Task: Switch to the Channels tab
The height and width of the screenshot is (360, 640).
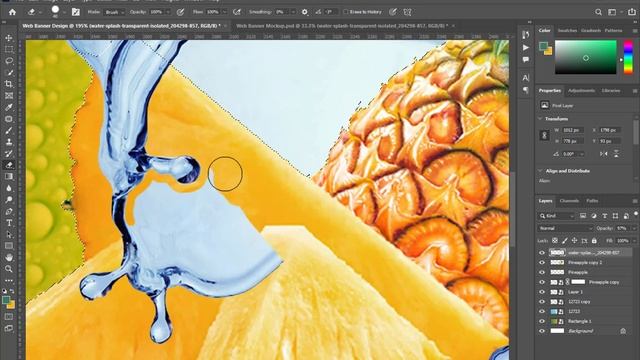Action: (x=569, y=201)
